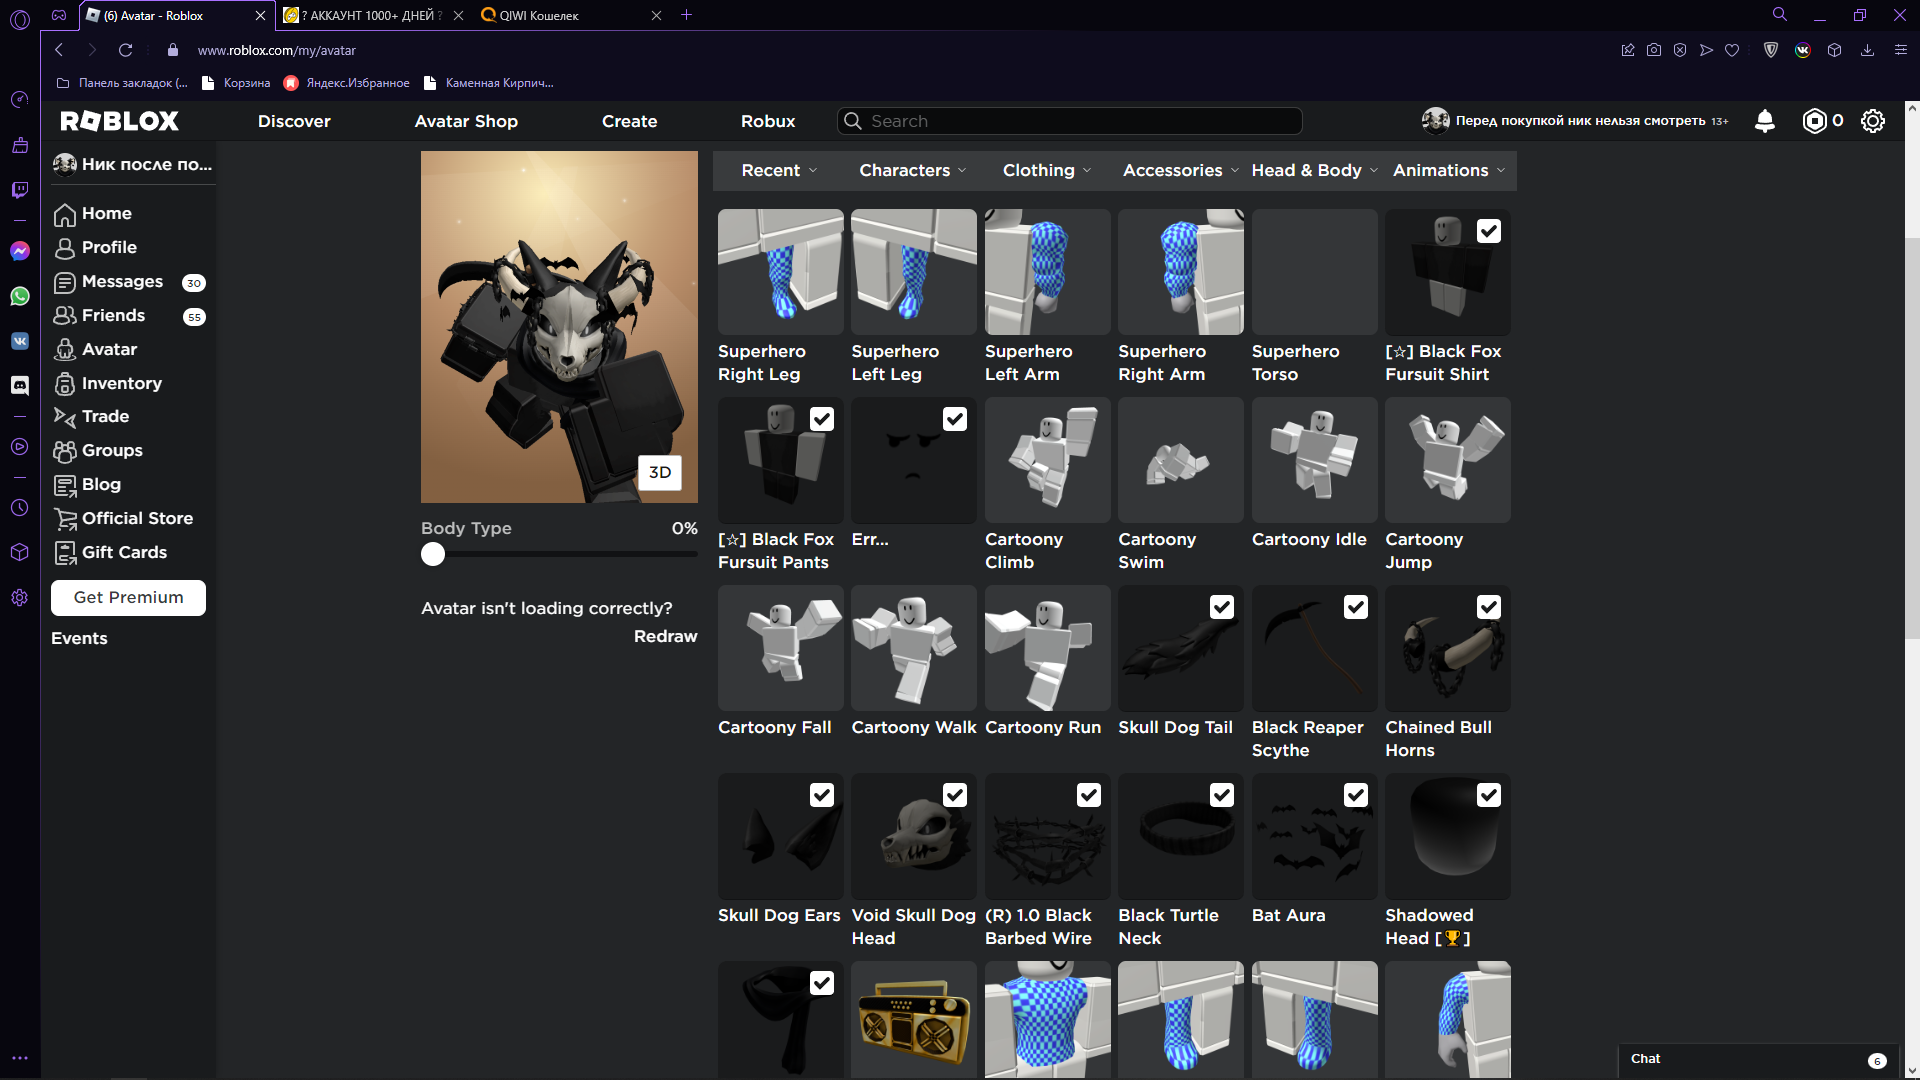Uncheck Black Turtle Neck item
The width and height of the screenshot is (1920, 1080).
pos(1222,795)
